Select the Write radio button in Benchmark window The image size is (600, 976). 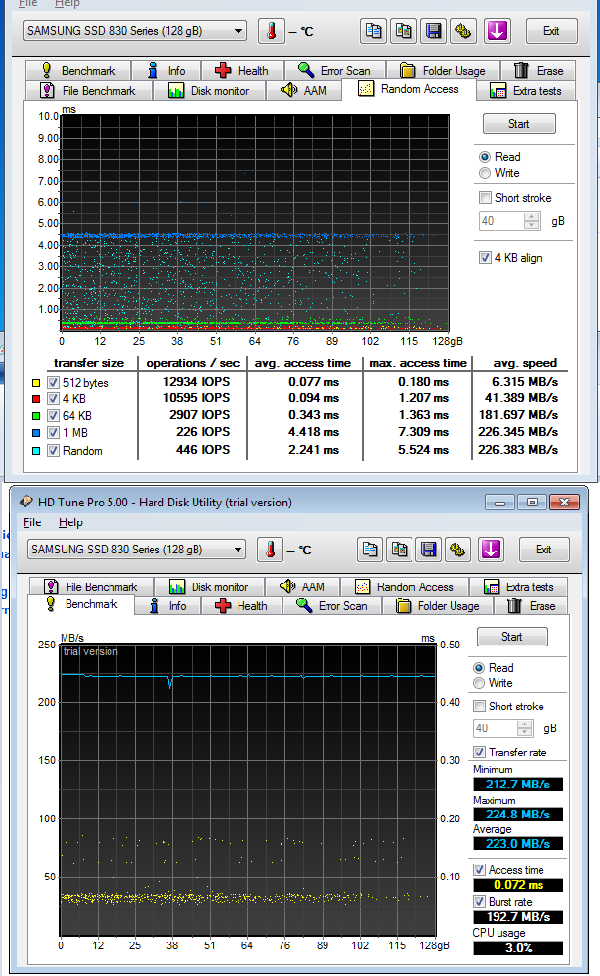[480, 683]
